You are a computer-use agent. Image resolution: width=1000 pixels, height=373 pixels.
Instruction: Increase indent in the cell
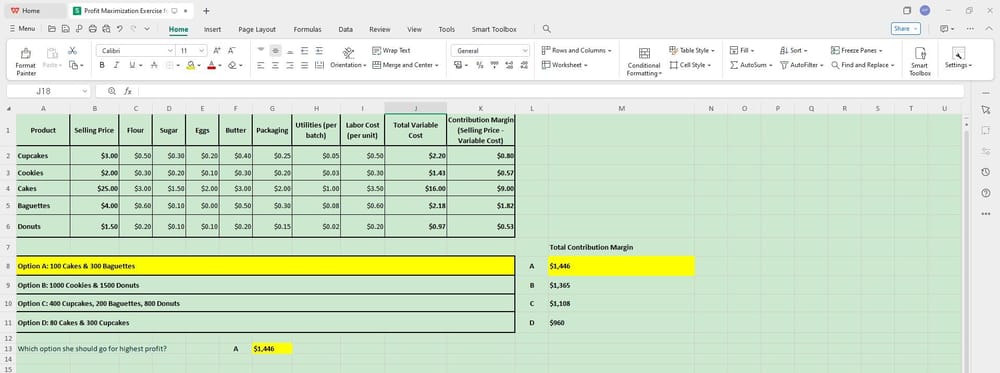319,50
